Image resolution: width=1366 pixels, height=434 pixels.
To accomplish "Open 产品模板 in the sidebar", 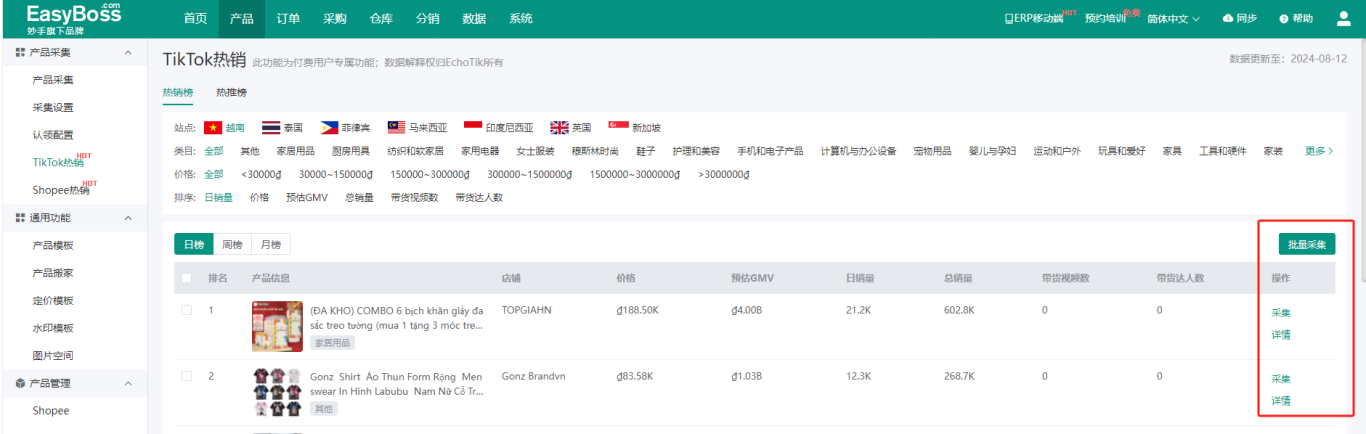I will coord(53,245).
